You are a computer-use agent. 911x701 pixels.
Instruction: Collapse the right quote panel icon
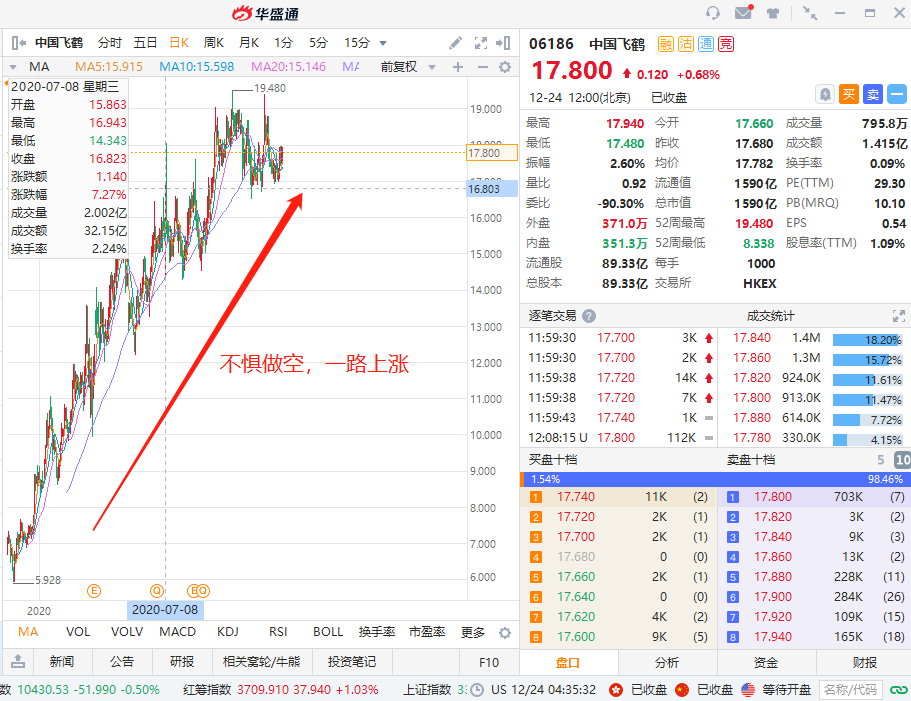503,43
